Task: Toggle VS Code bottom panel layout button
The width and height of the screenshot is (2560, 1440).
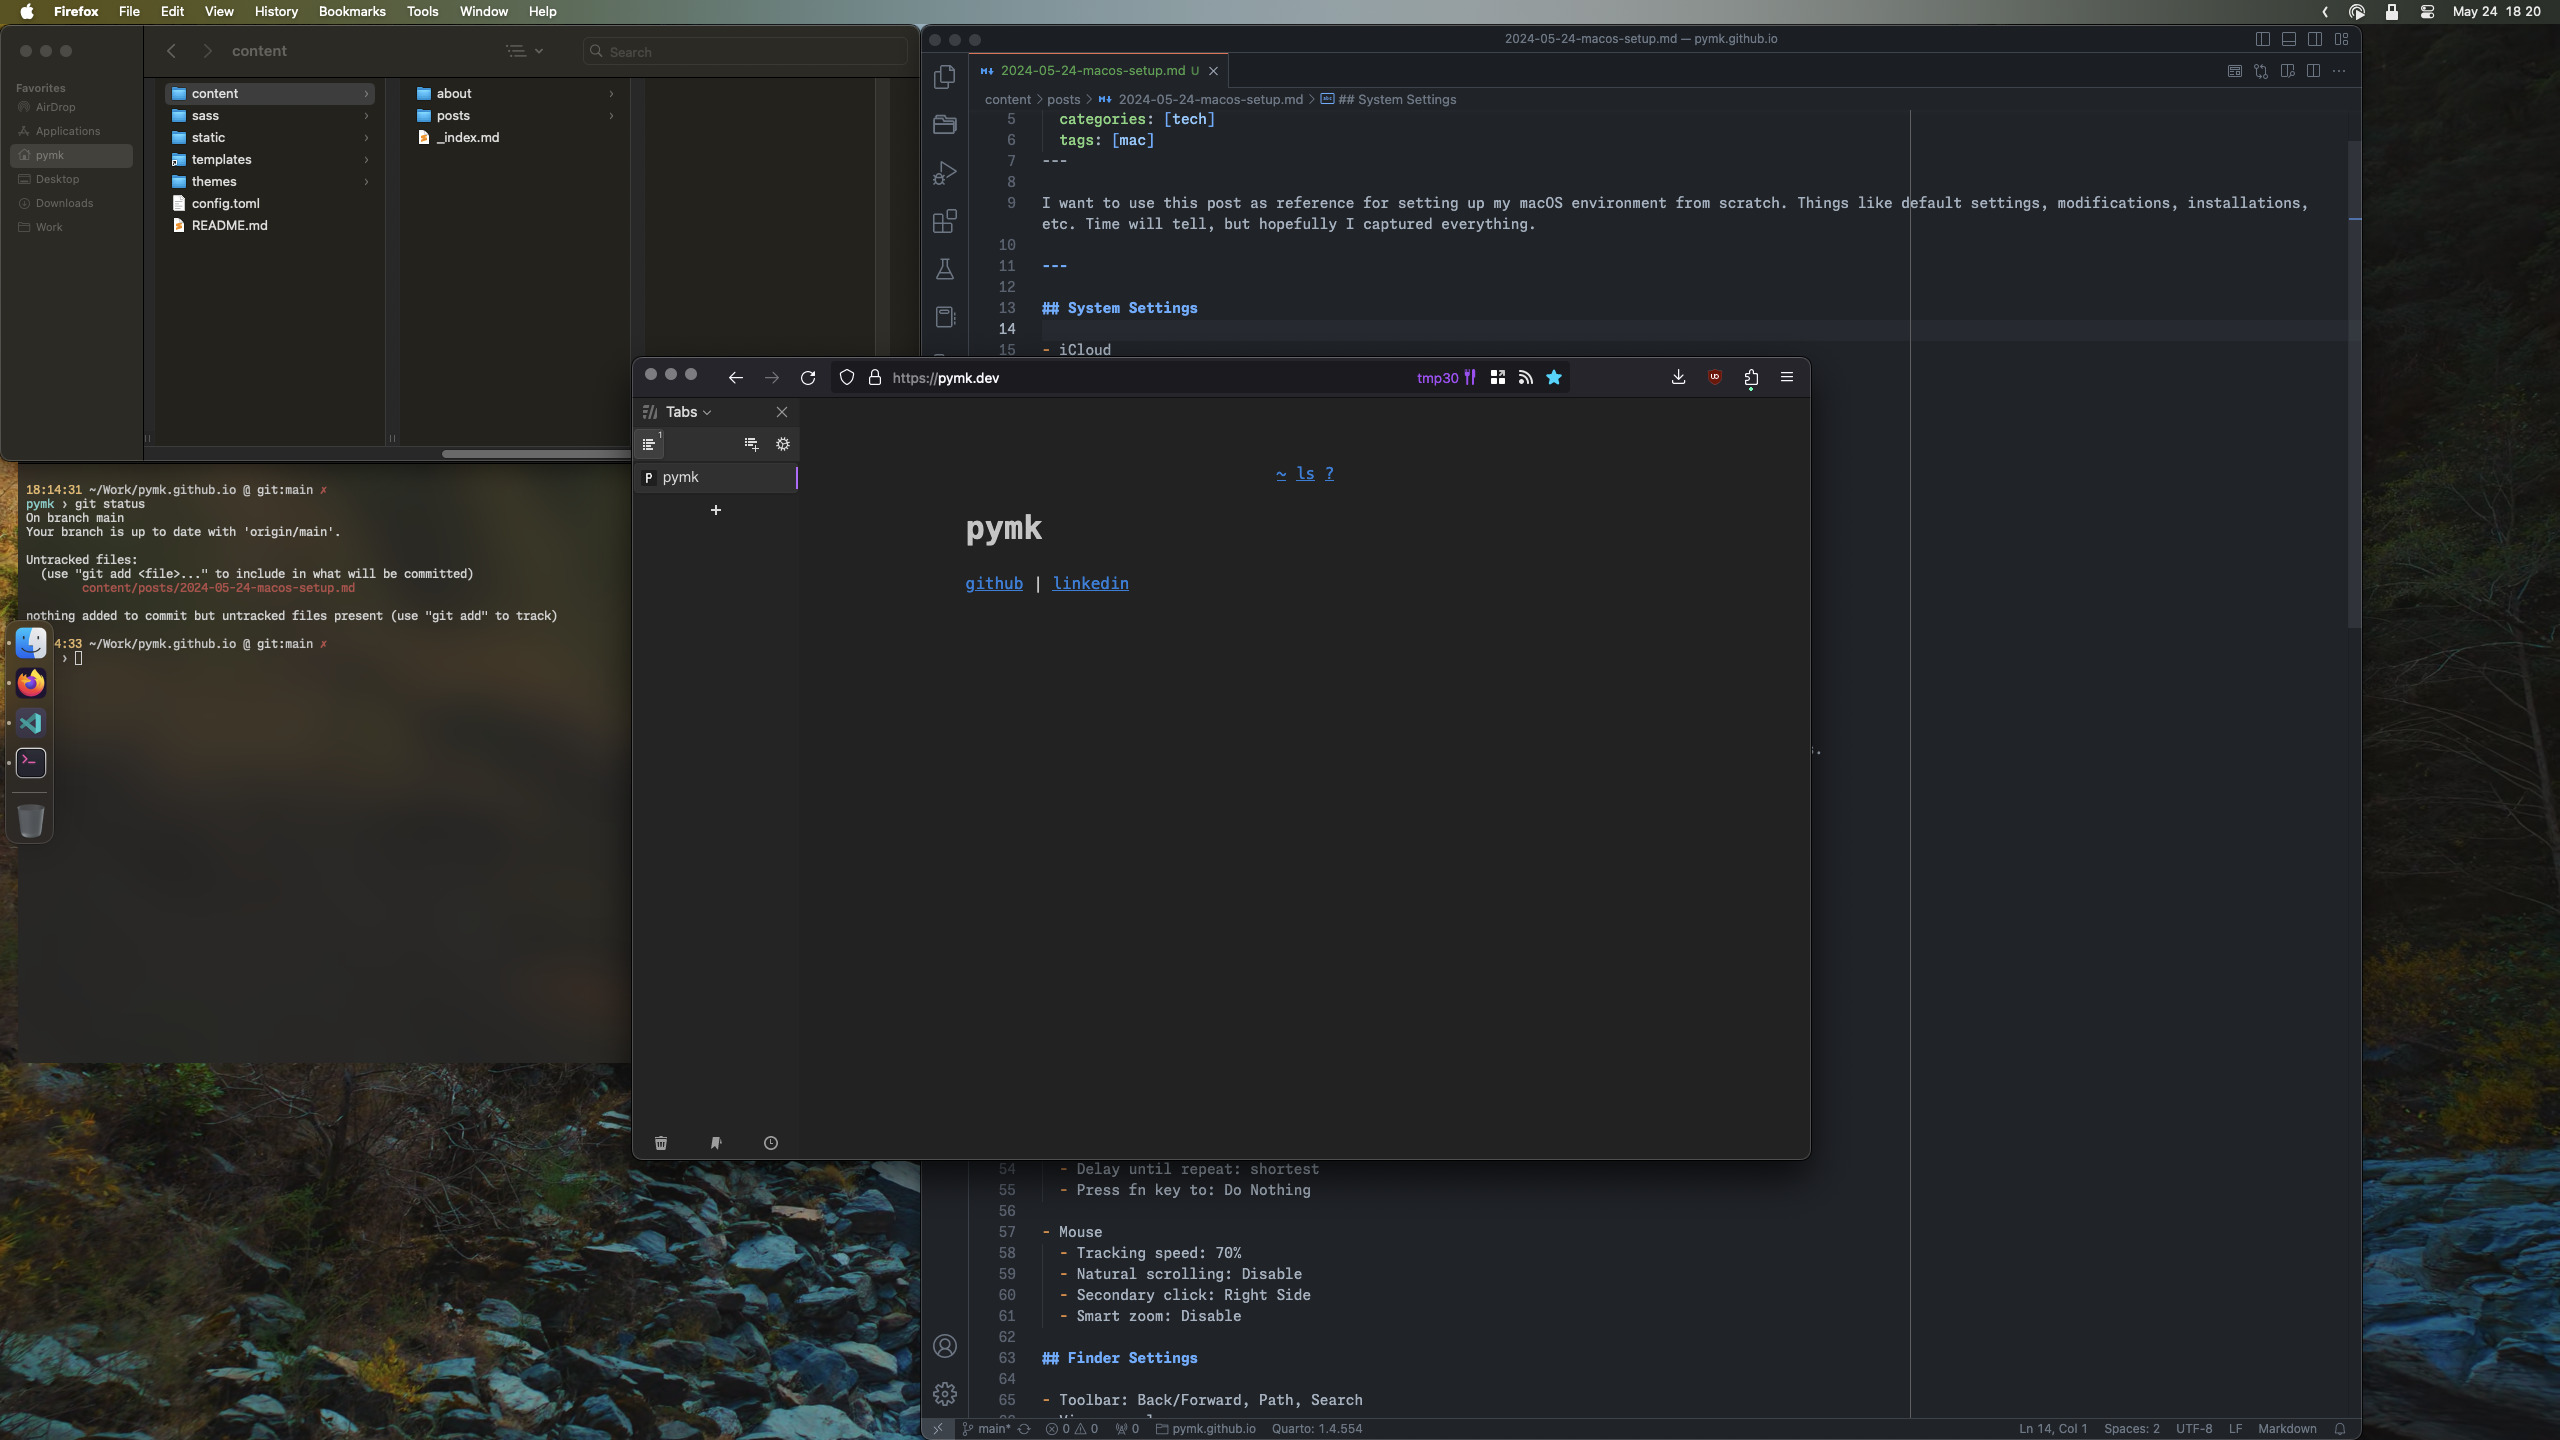Action: point(2289,39)
